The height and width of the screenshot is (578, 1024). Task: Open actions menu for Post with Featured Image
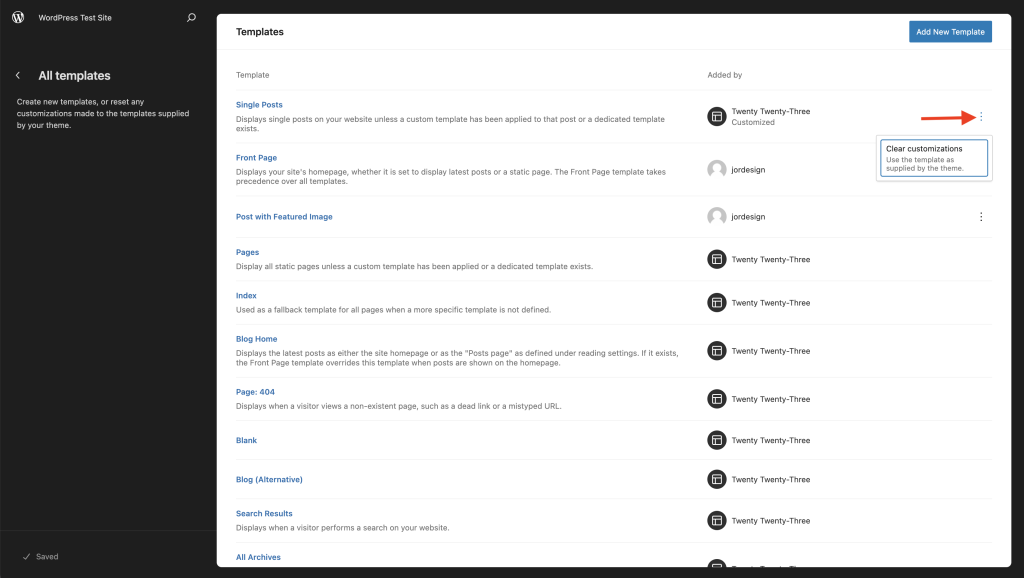click(x=981, y=217)
